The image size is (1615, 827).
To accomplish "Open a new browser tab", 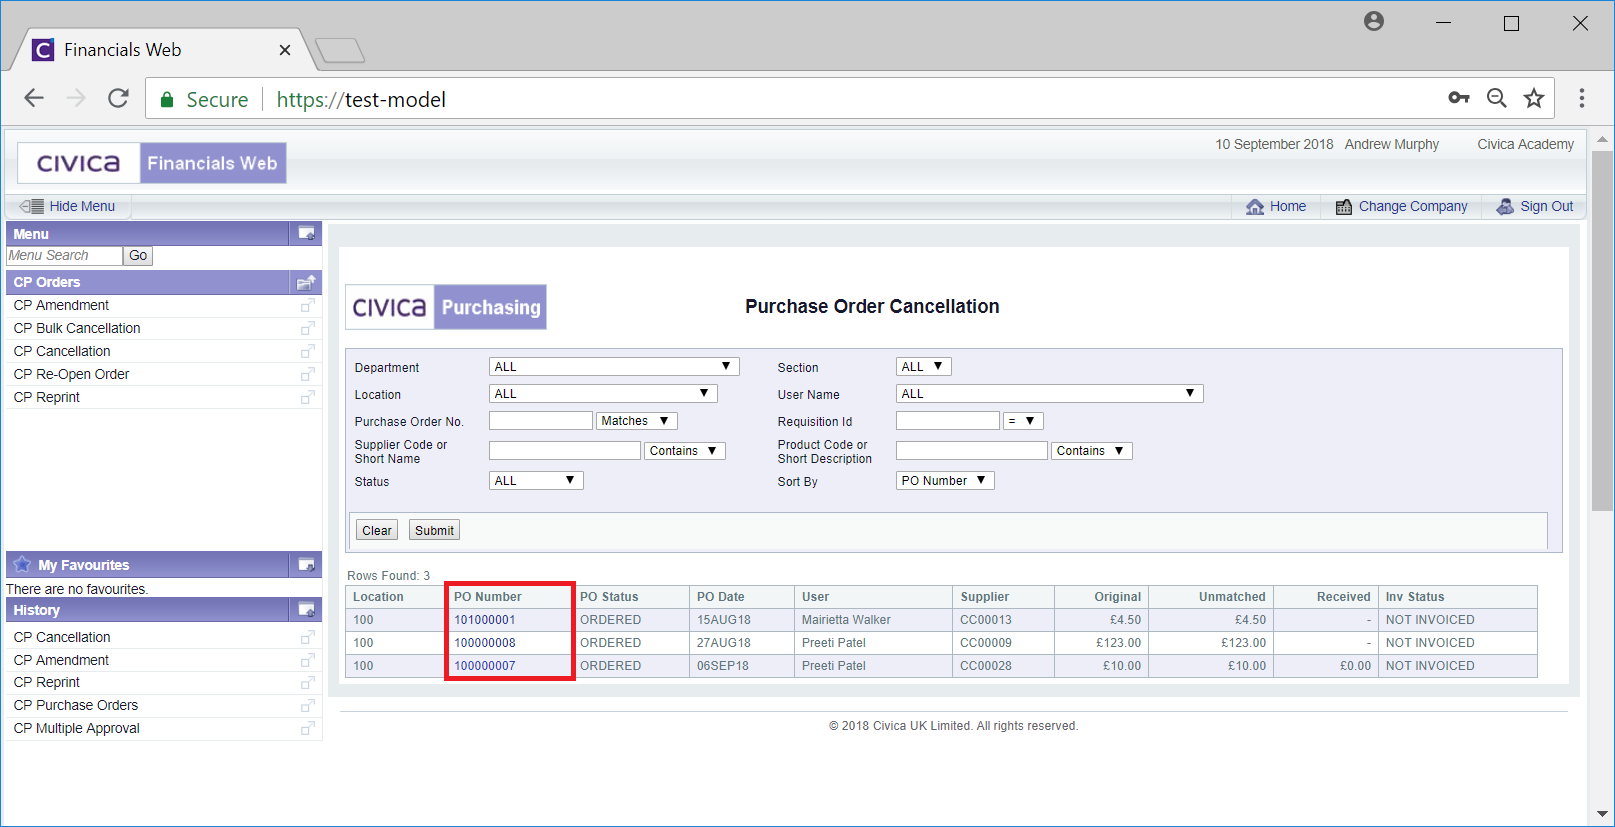I will point(340,50).
